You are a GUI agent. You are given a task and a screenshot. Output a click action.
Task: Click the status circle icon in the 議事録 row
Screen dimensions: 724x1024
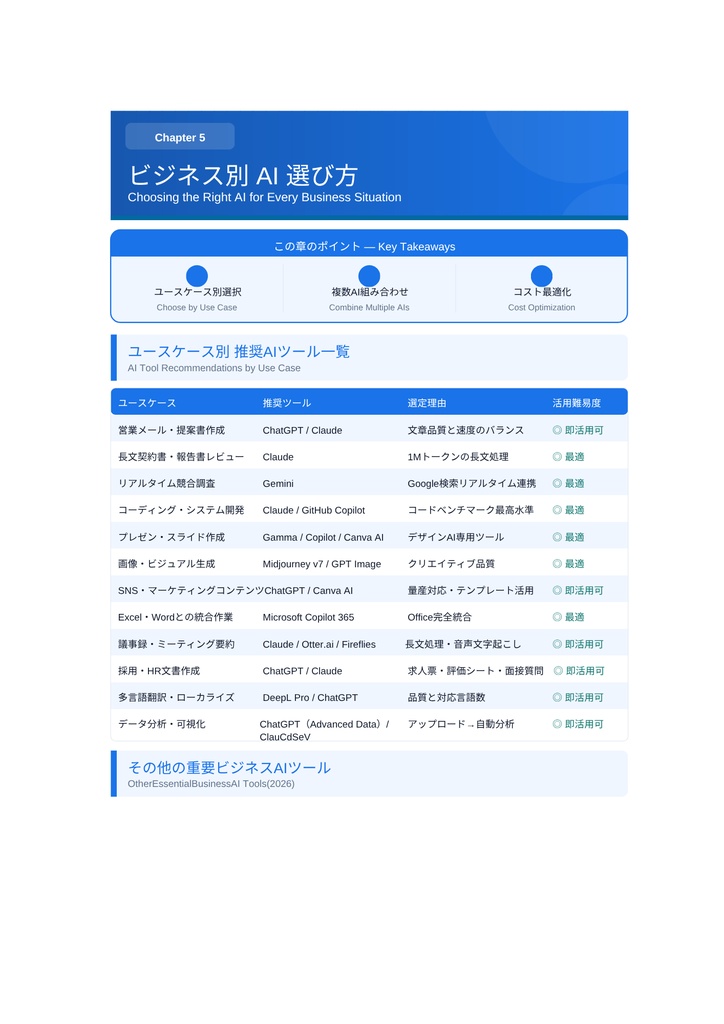click(557, 644)
